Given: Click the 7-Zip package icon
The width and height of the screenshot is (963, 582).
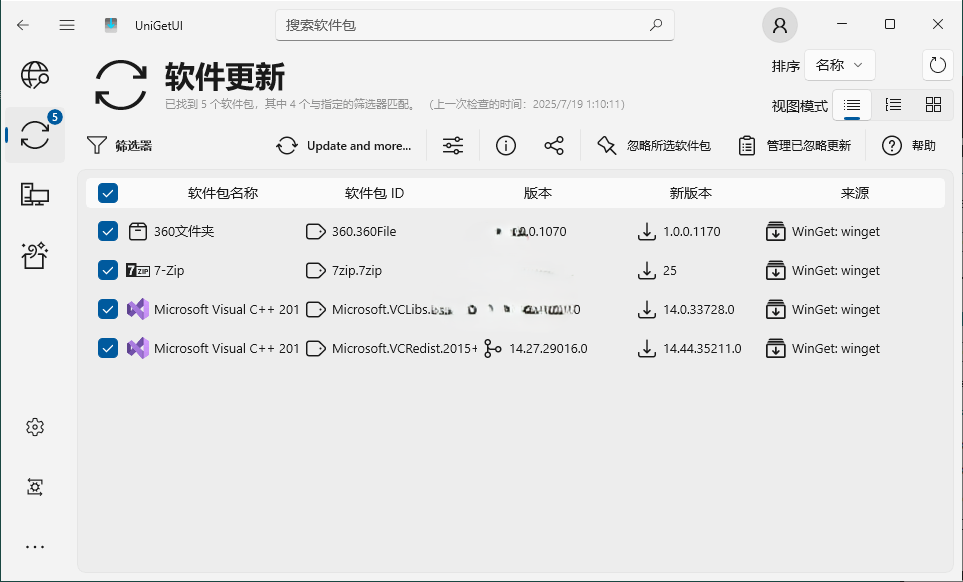Looking at the screenshot, I should pos(138,270).
